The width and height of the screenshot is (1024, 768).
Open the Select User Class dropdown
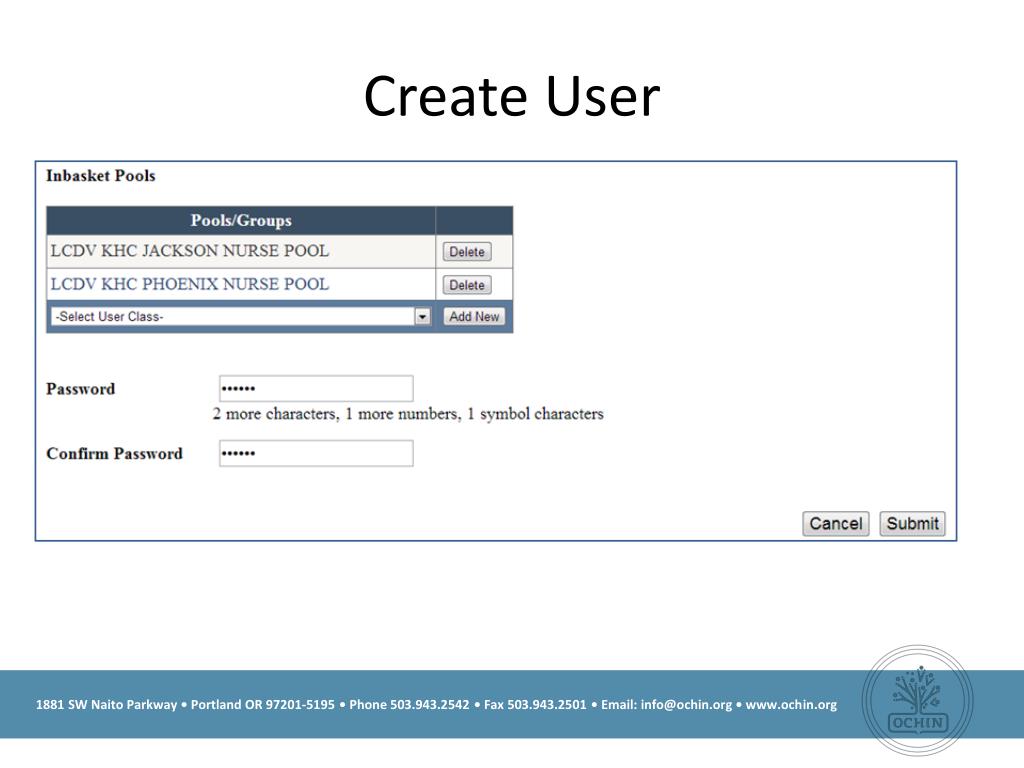click(240, 316)
